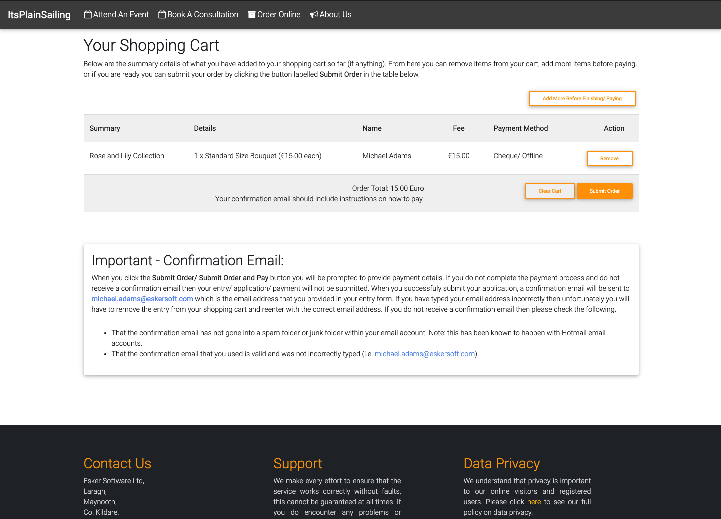Click the Summary column header
Image resolution: width=721 pixels, height=519 pixels.
click(x=105, y=128)
